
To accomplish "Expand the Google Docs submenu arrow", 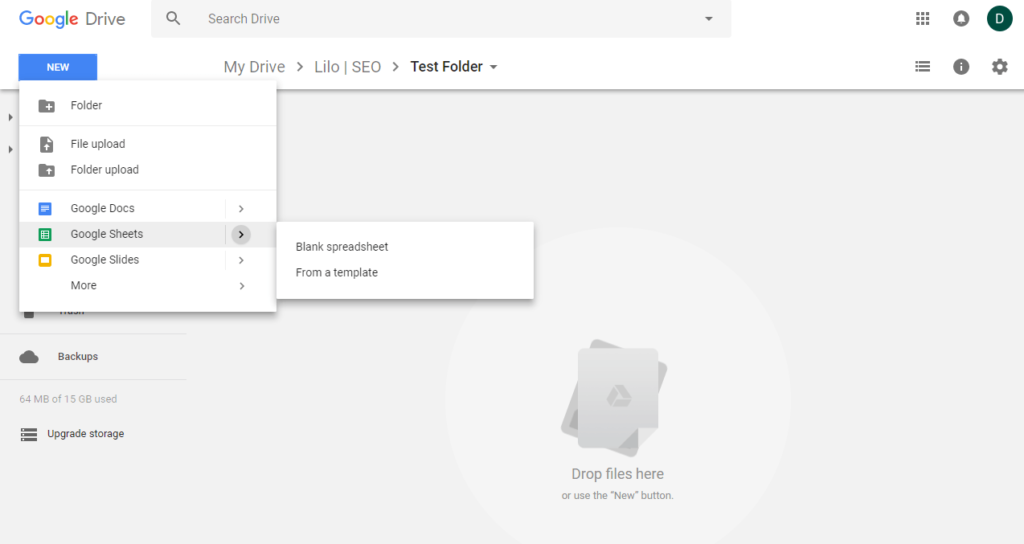I will (x=241, y=209).
